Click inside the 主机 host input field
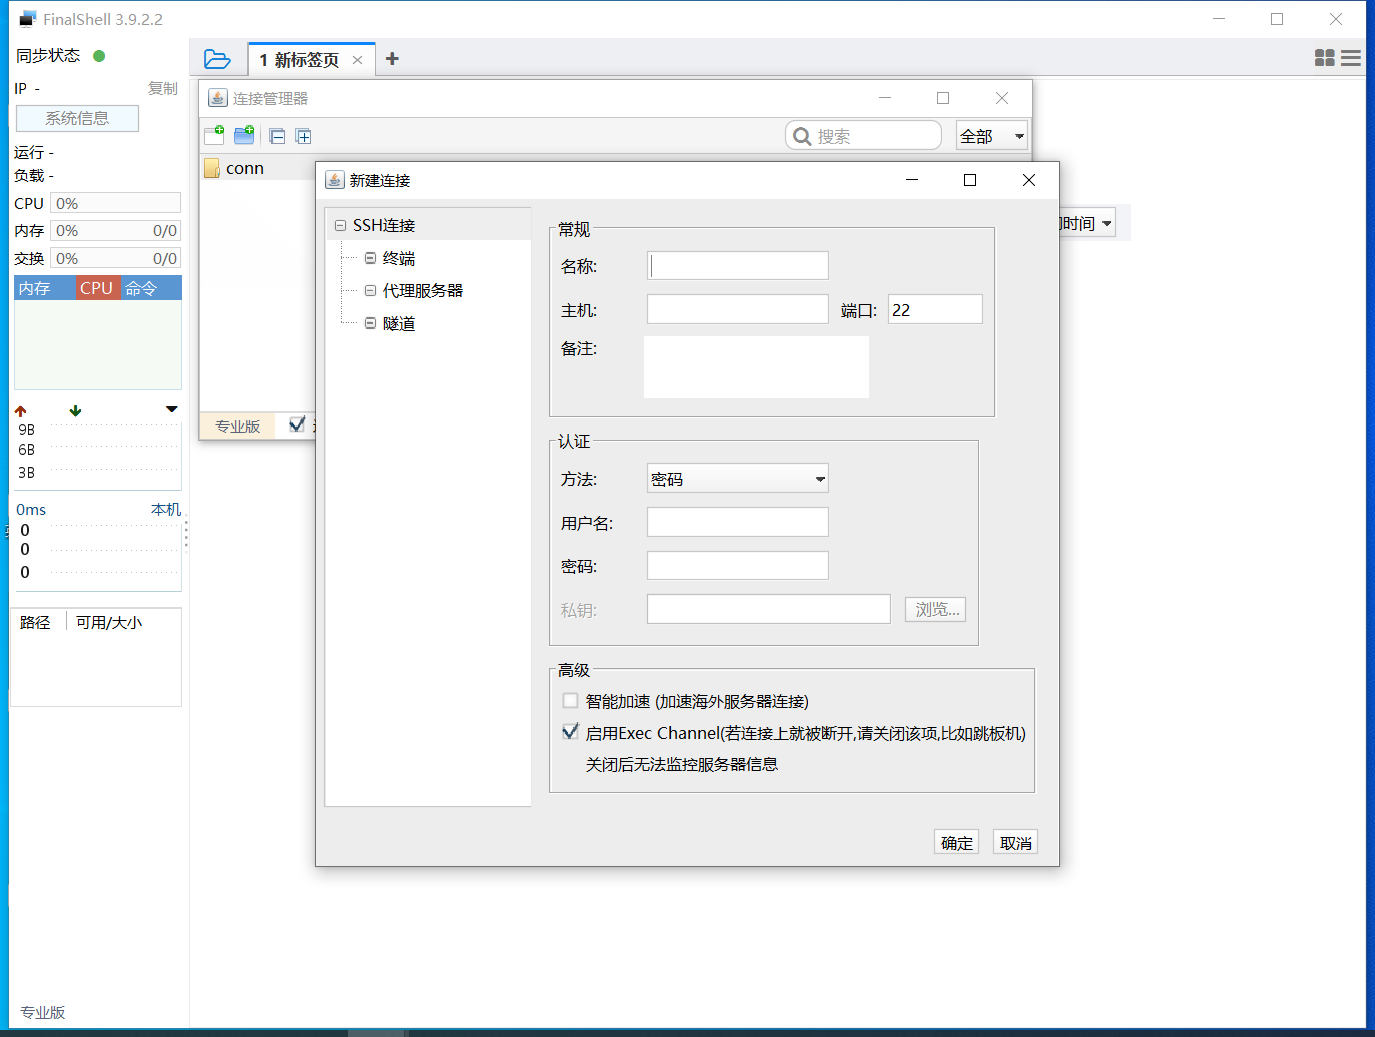This screenshot has width=1375, height=1037. (x=737, y=309)
